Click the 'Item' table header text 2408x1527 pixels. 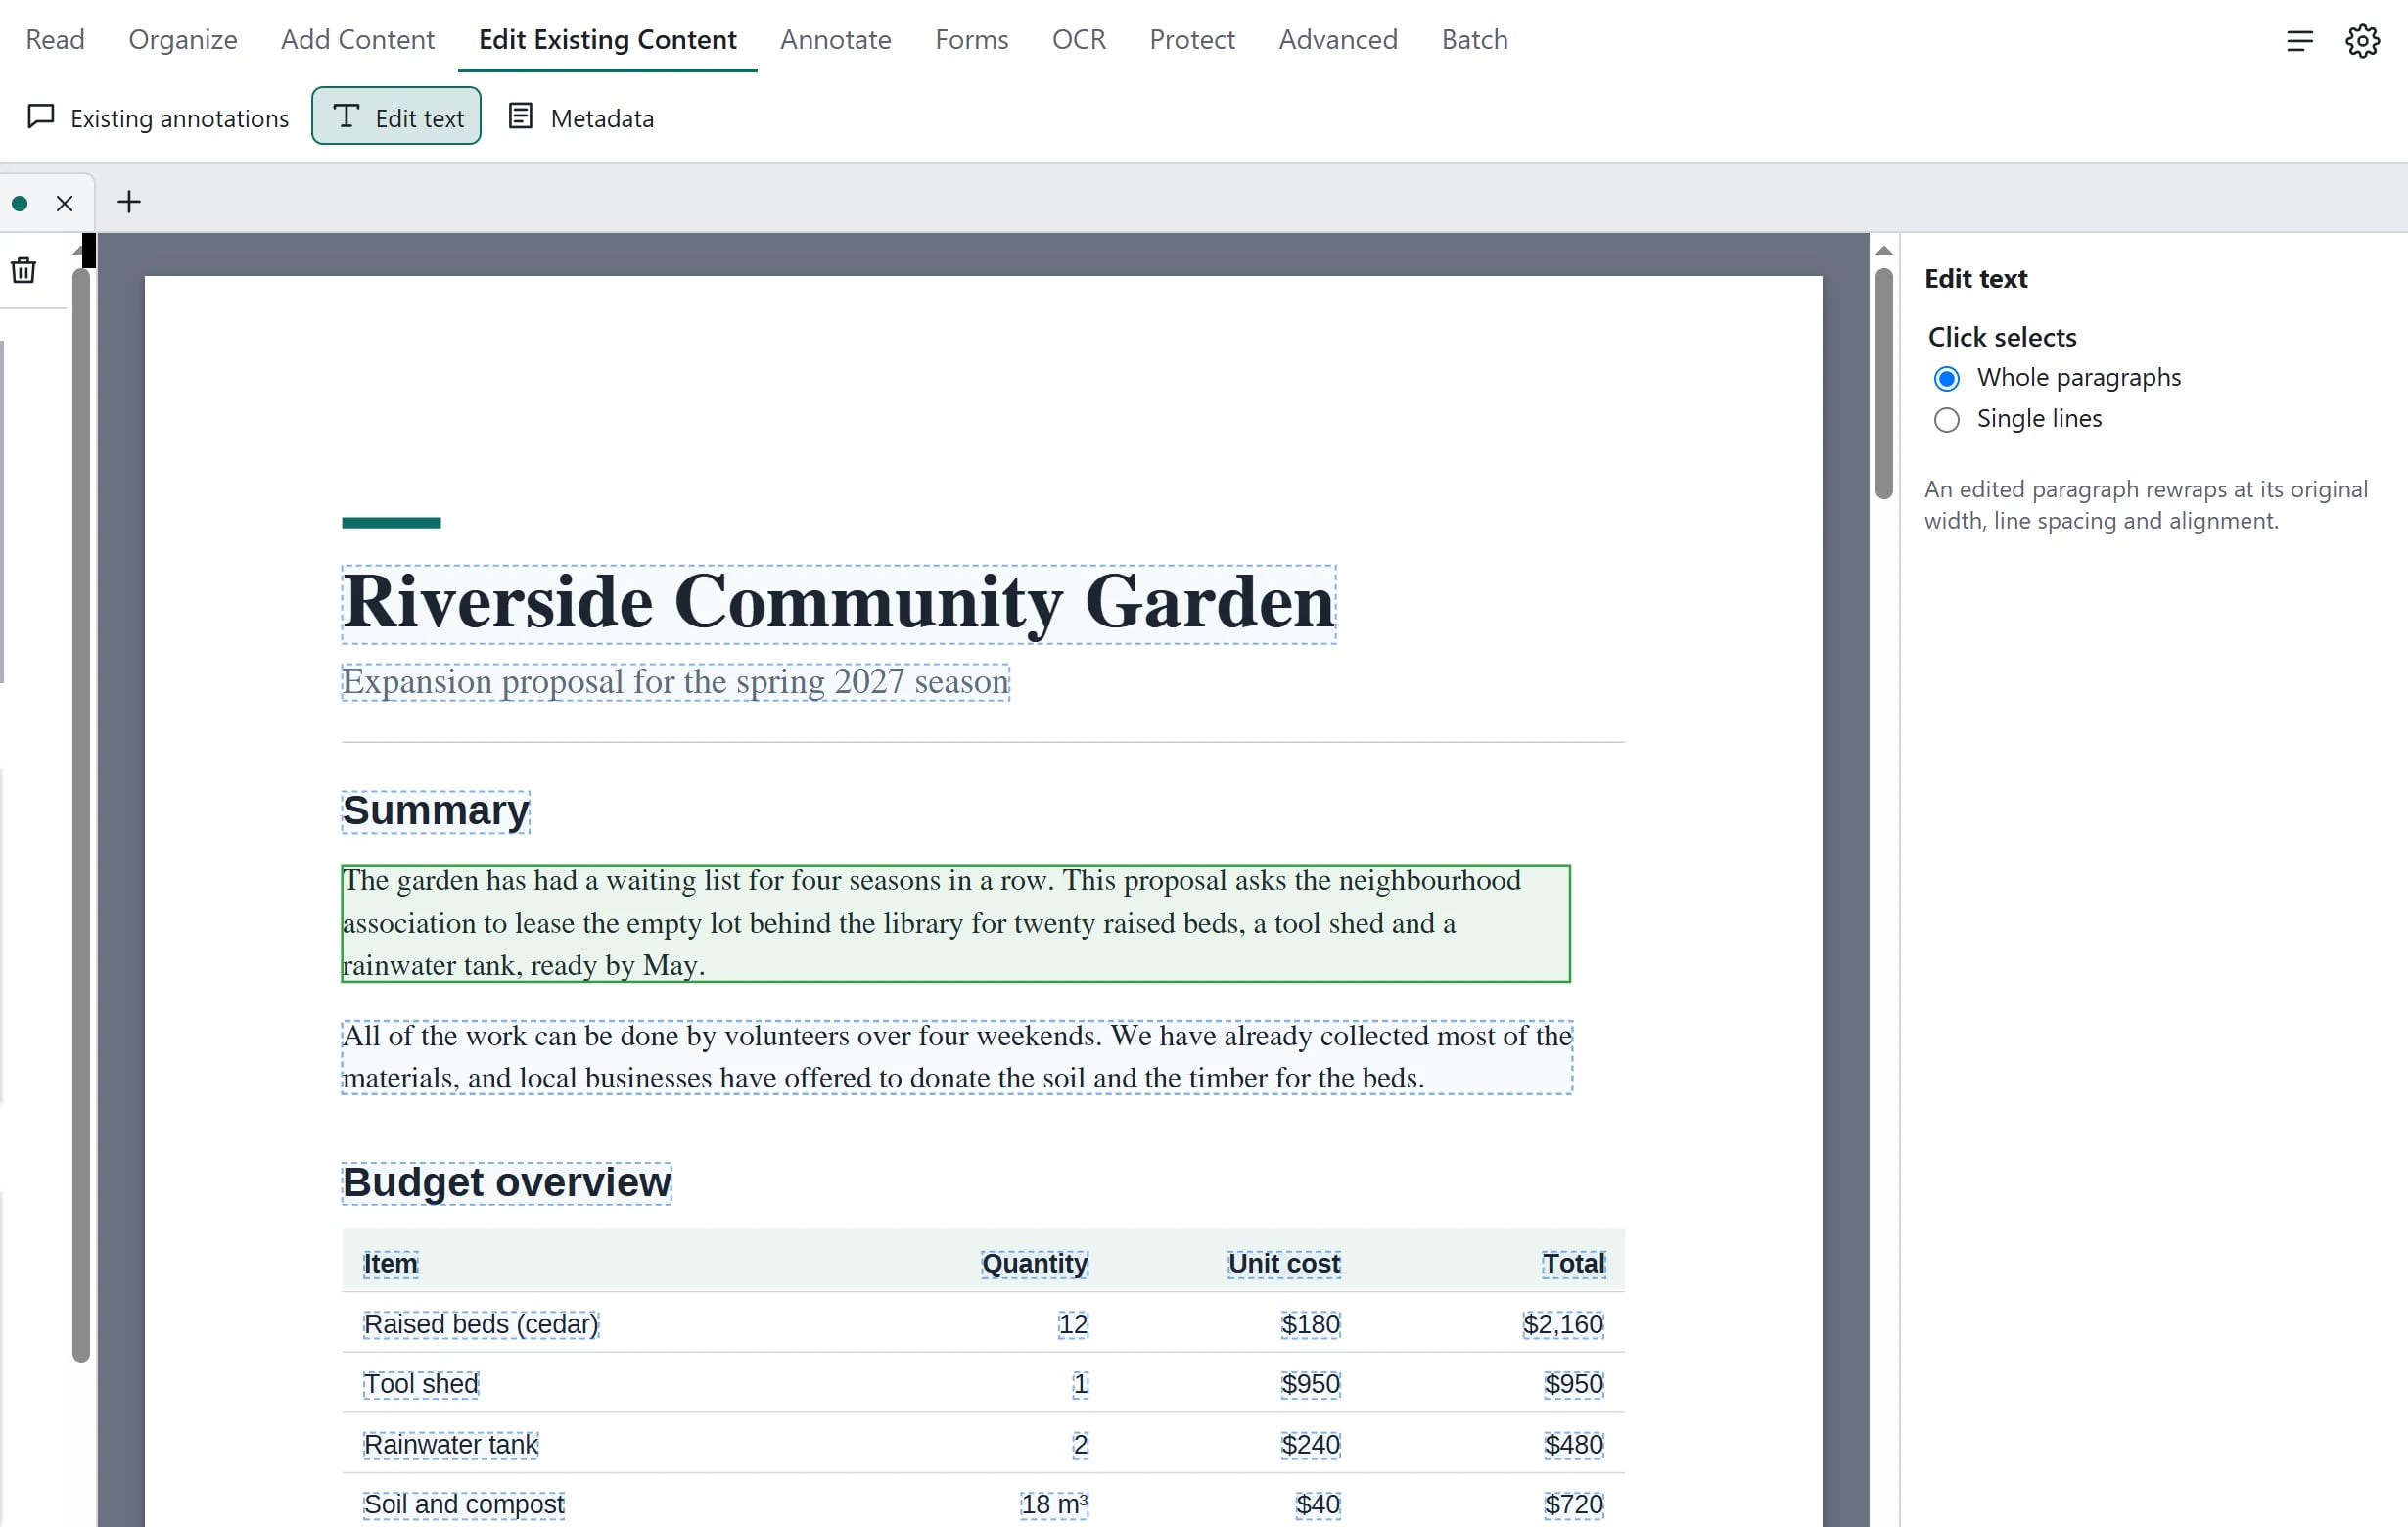click(x=391, y=1264)
